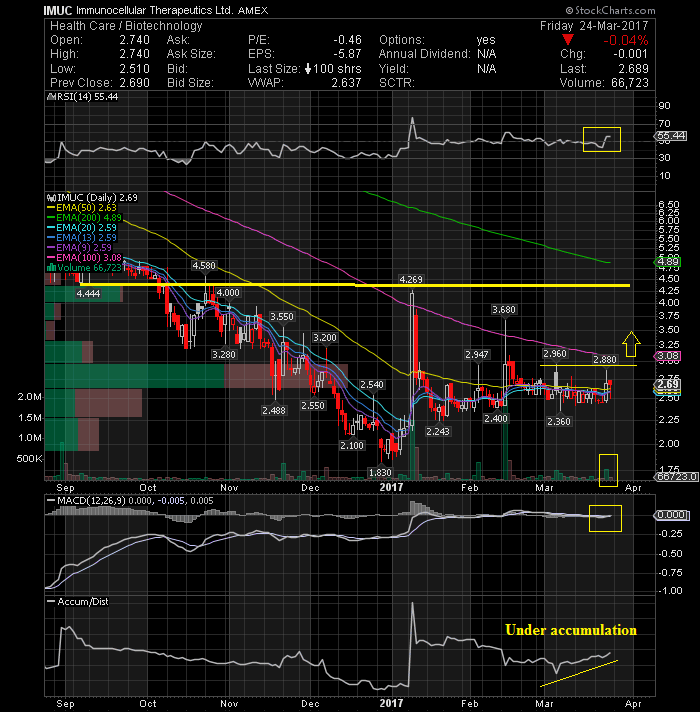This screenshot has height=712, width=700.
Task: Click the 2.0M volume scale label
Action: [x=30, y=397]
